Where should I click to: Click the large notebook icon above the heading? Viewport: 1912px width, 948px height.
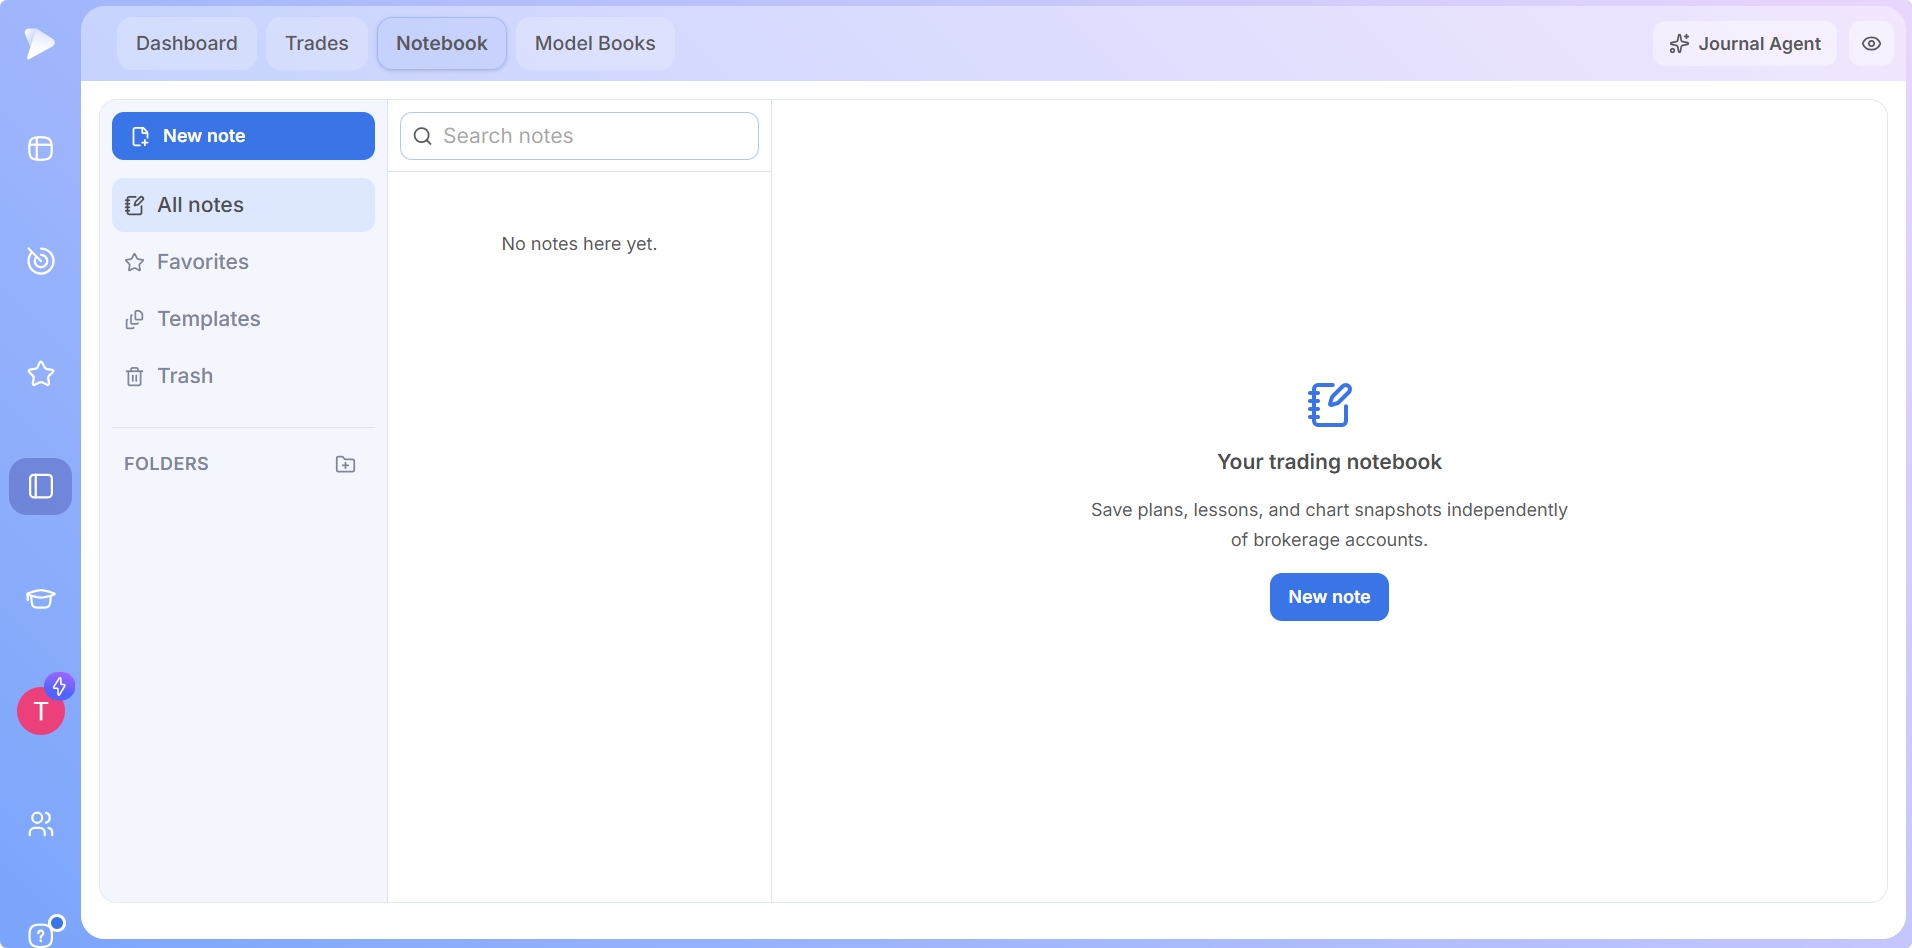[x=1329, y=405]
